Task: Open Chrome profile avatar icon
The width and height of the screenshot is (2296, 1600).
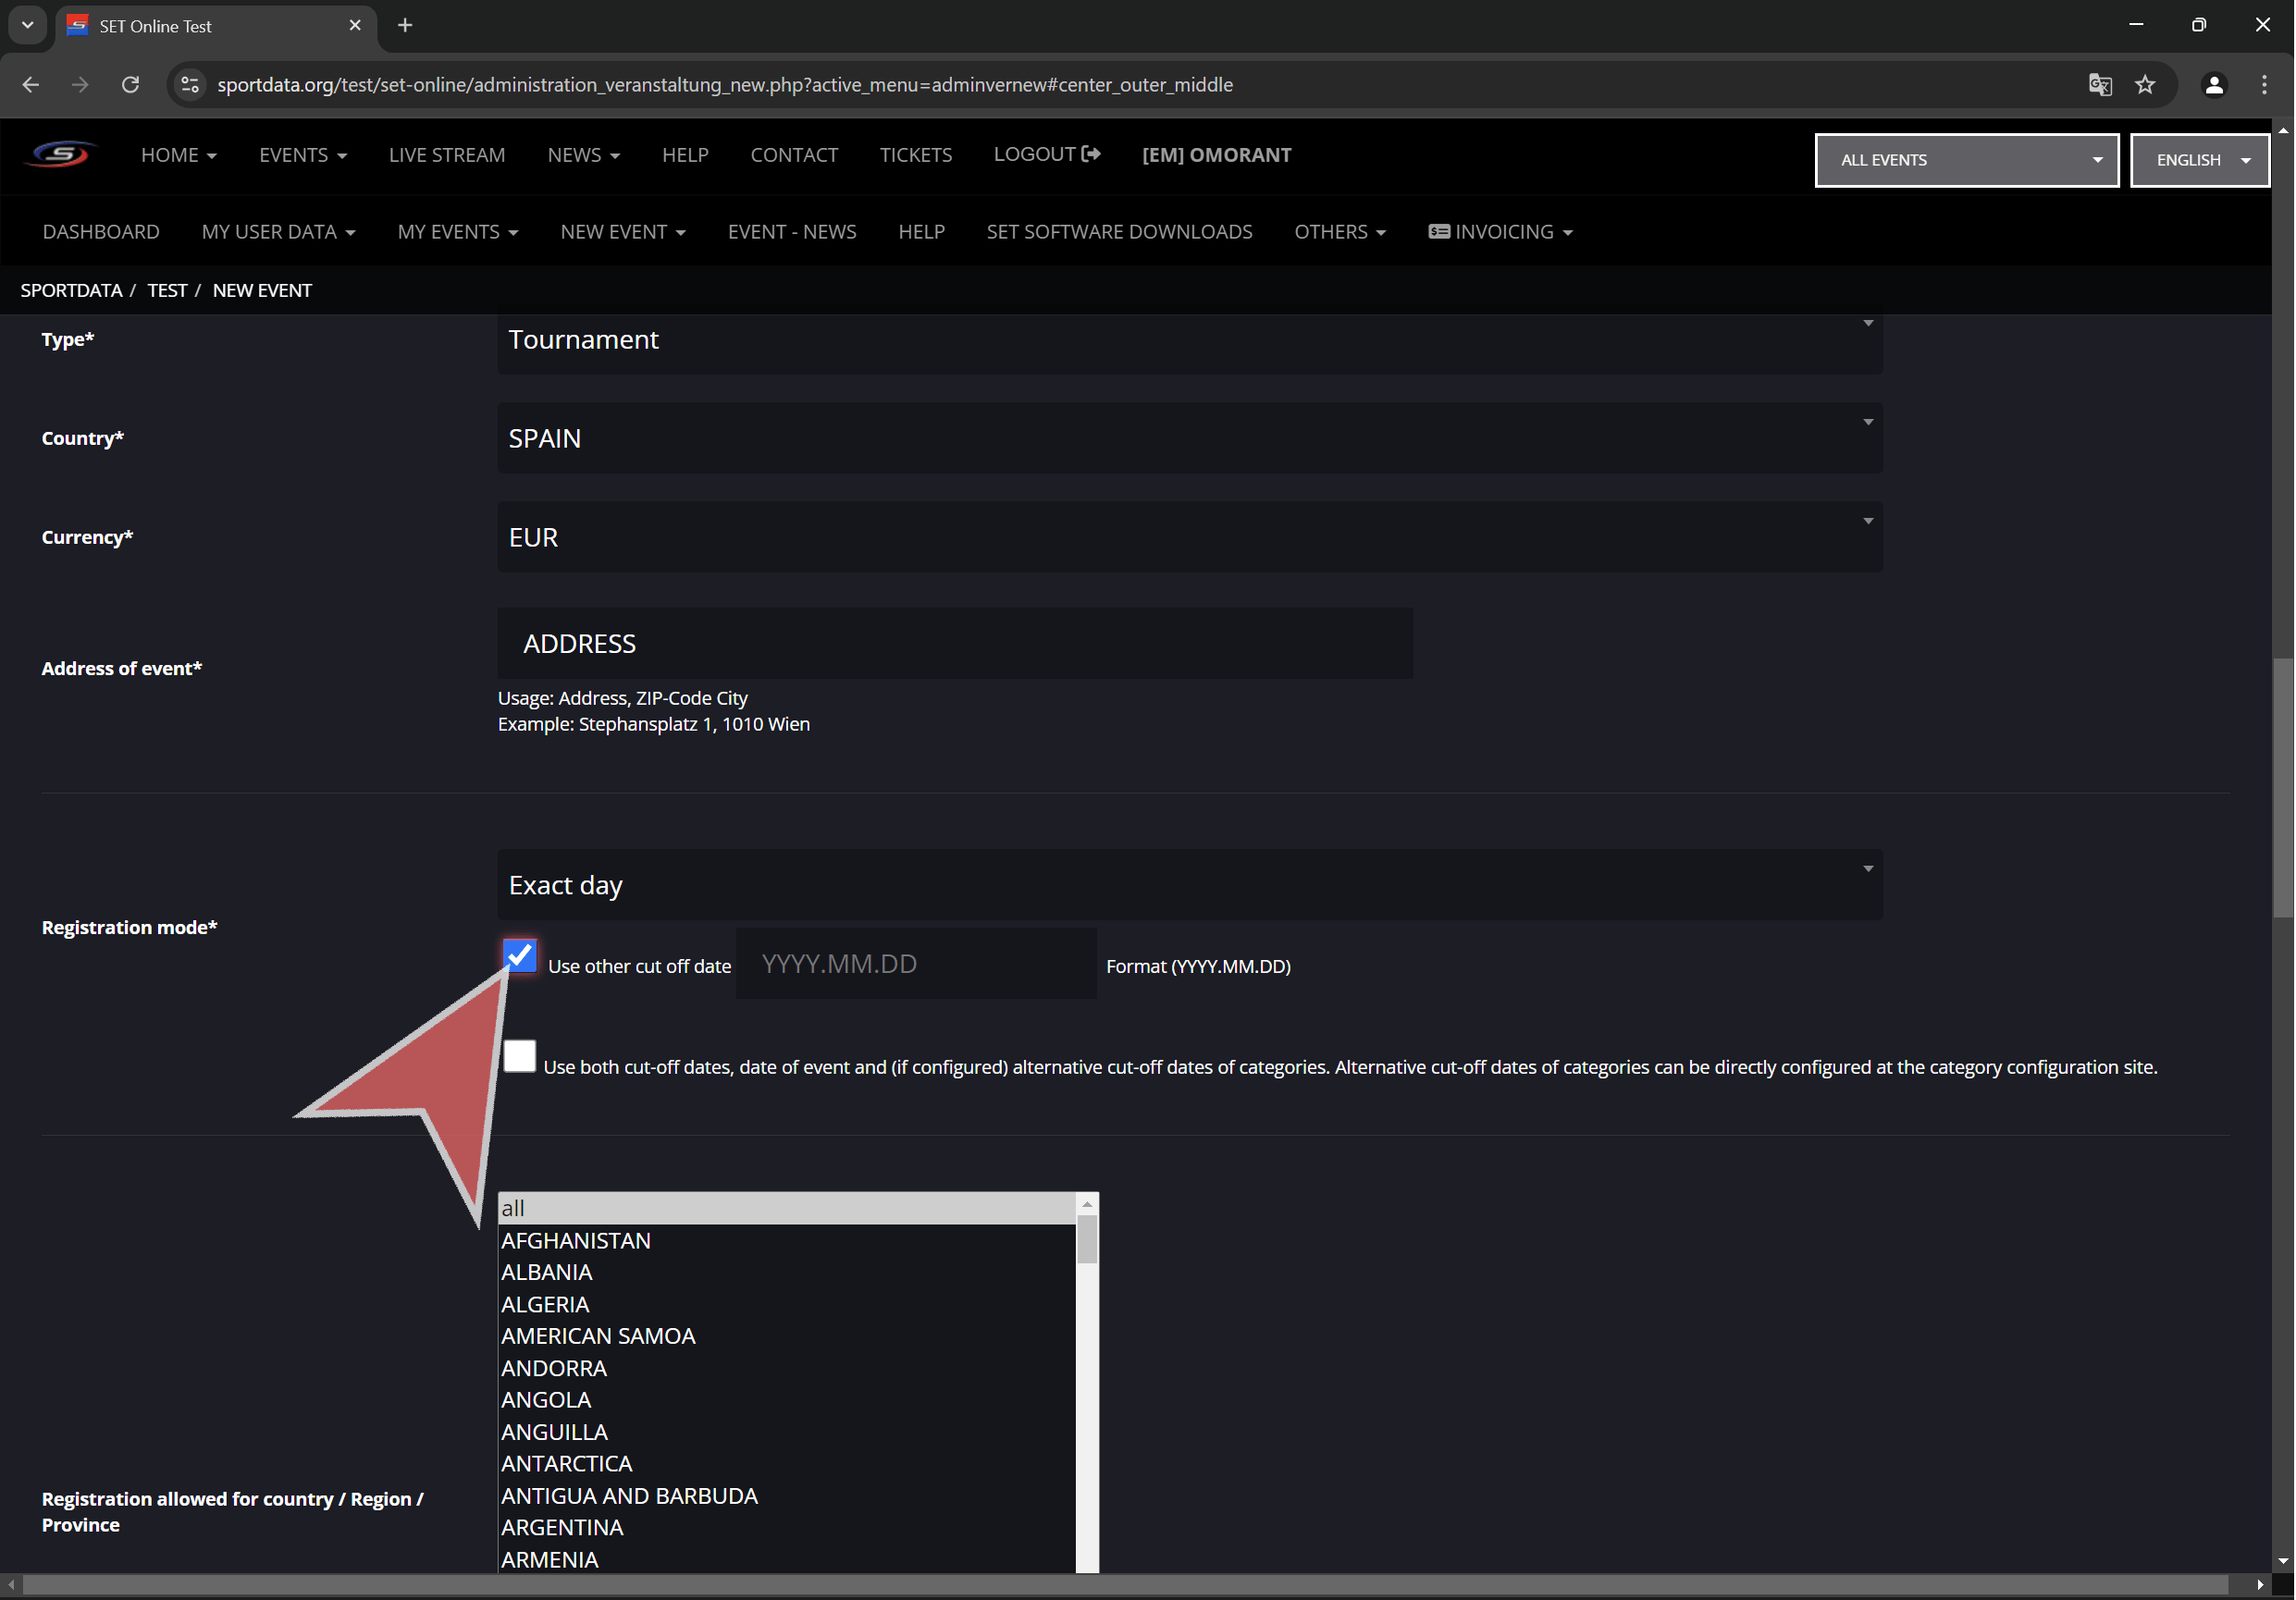Action: pos(2213,85)
